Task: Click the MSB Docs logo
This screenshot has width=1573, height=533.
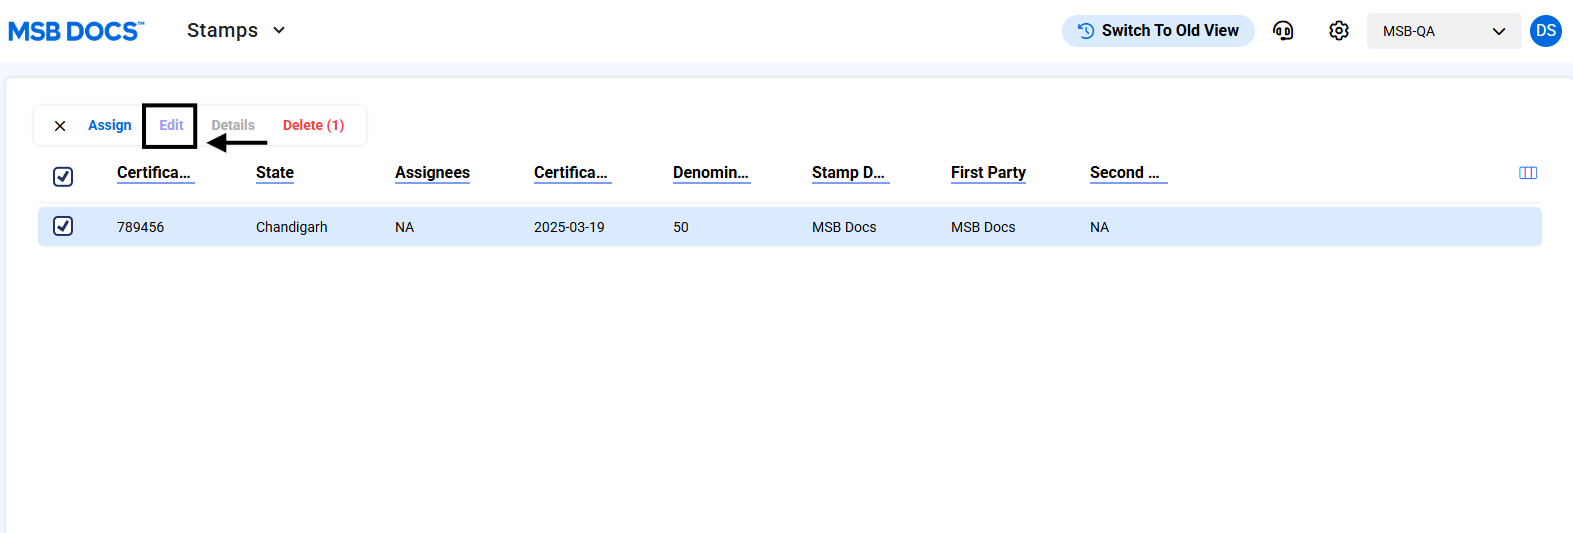Action: pos(76,31)
